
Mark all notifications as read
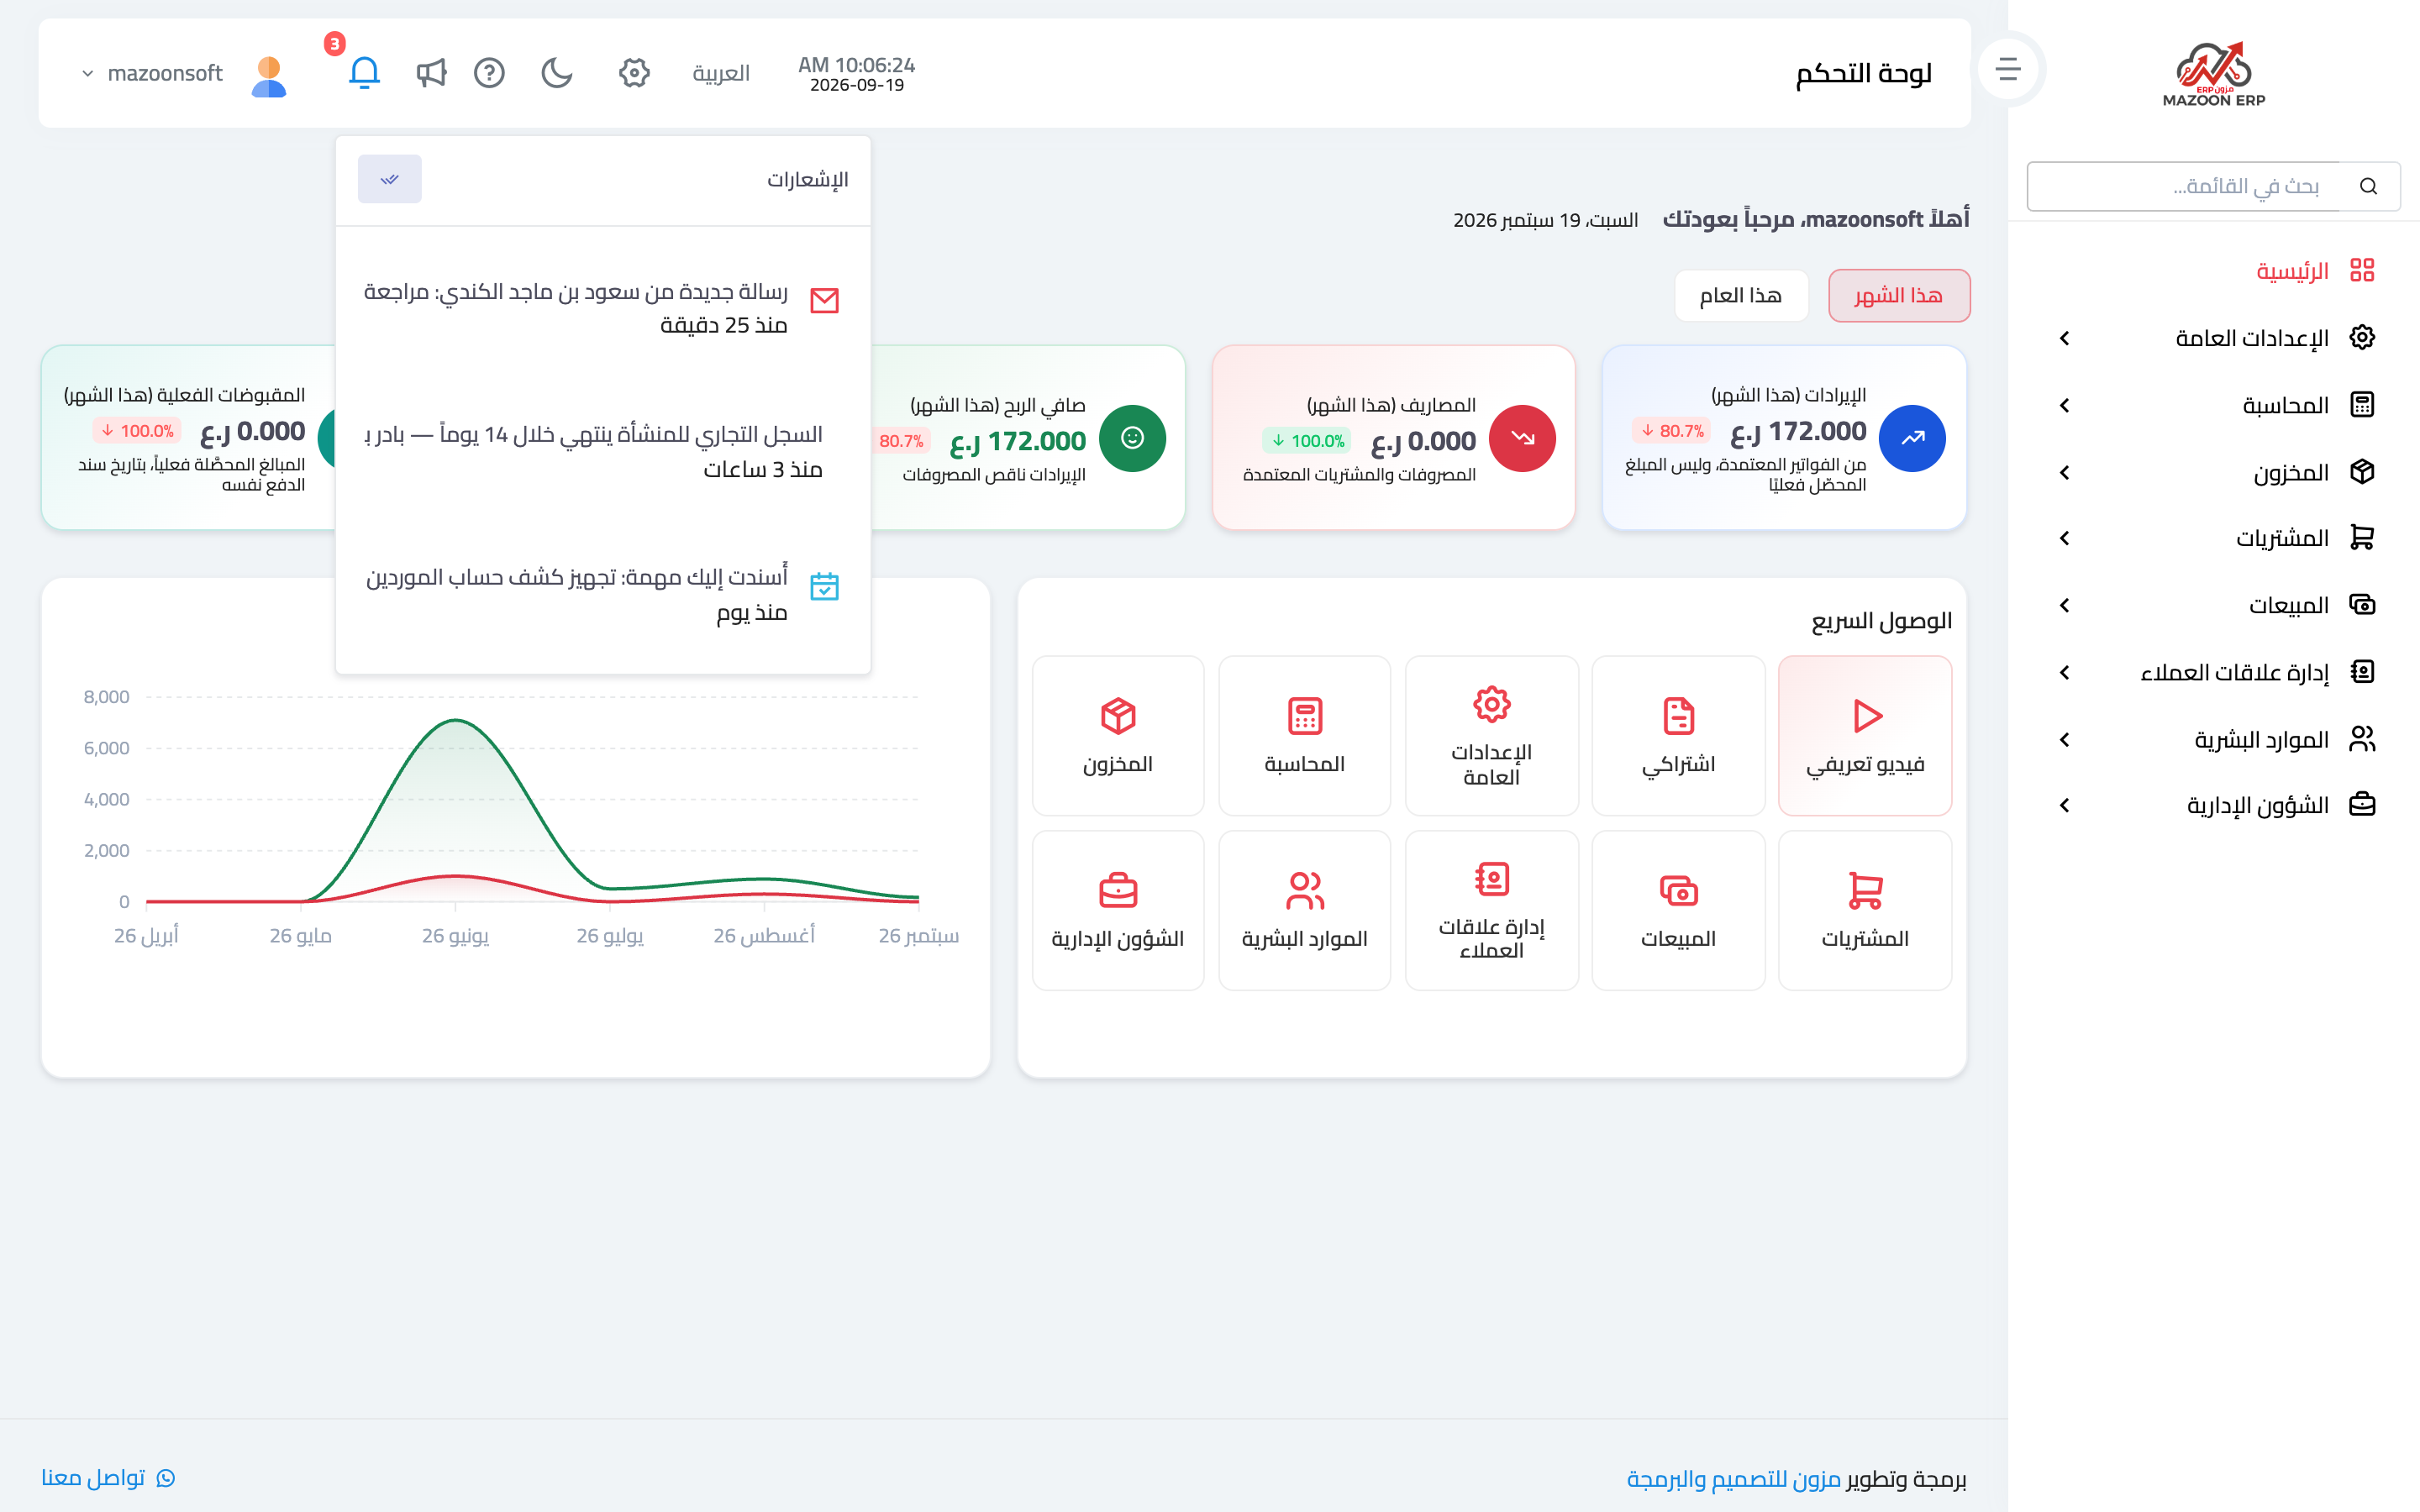point(390,179)
